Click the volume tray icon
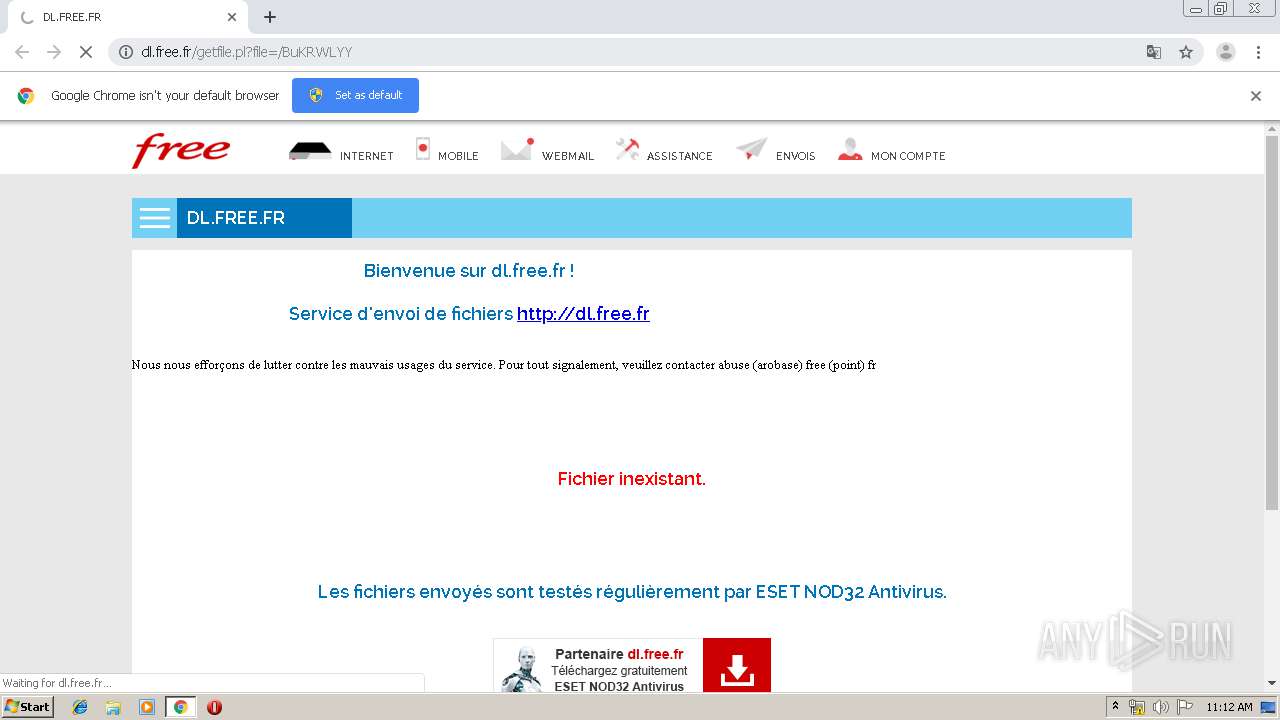 pyautogui.click(x=1161, y=707)
